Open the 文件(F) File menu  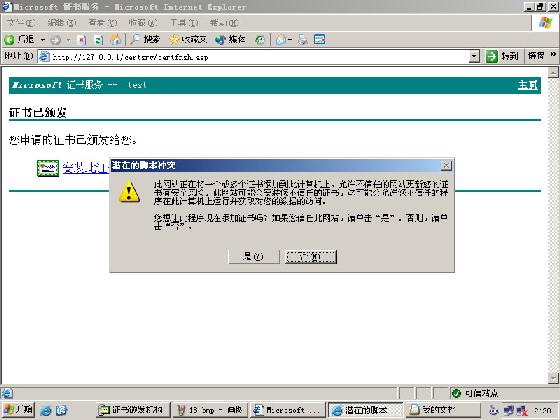point(21,23)
